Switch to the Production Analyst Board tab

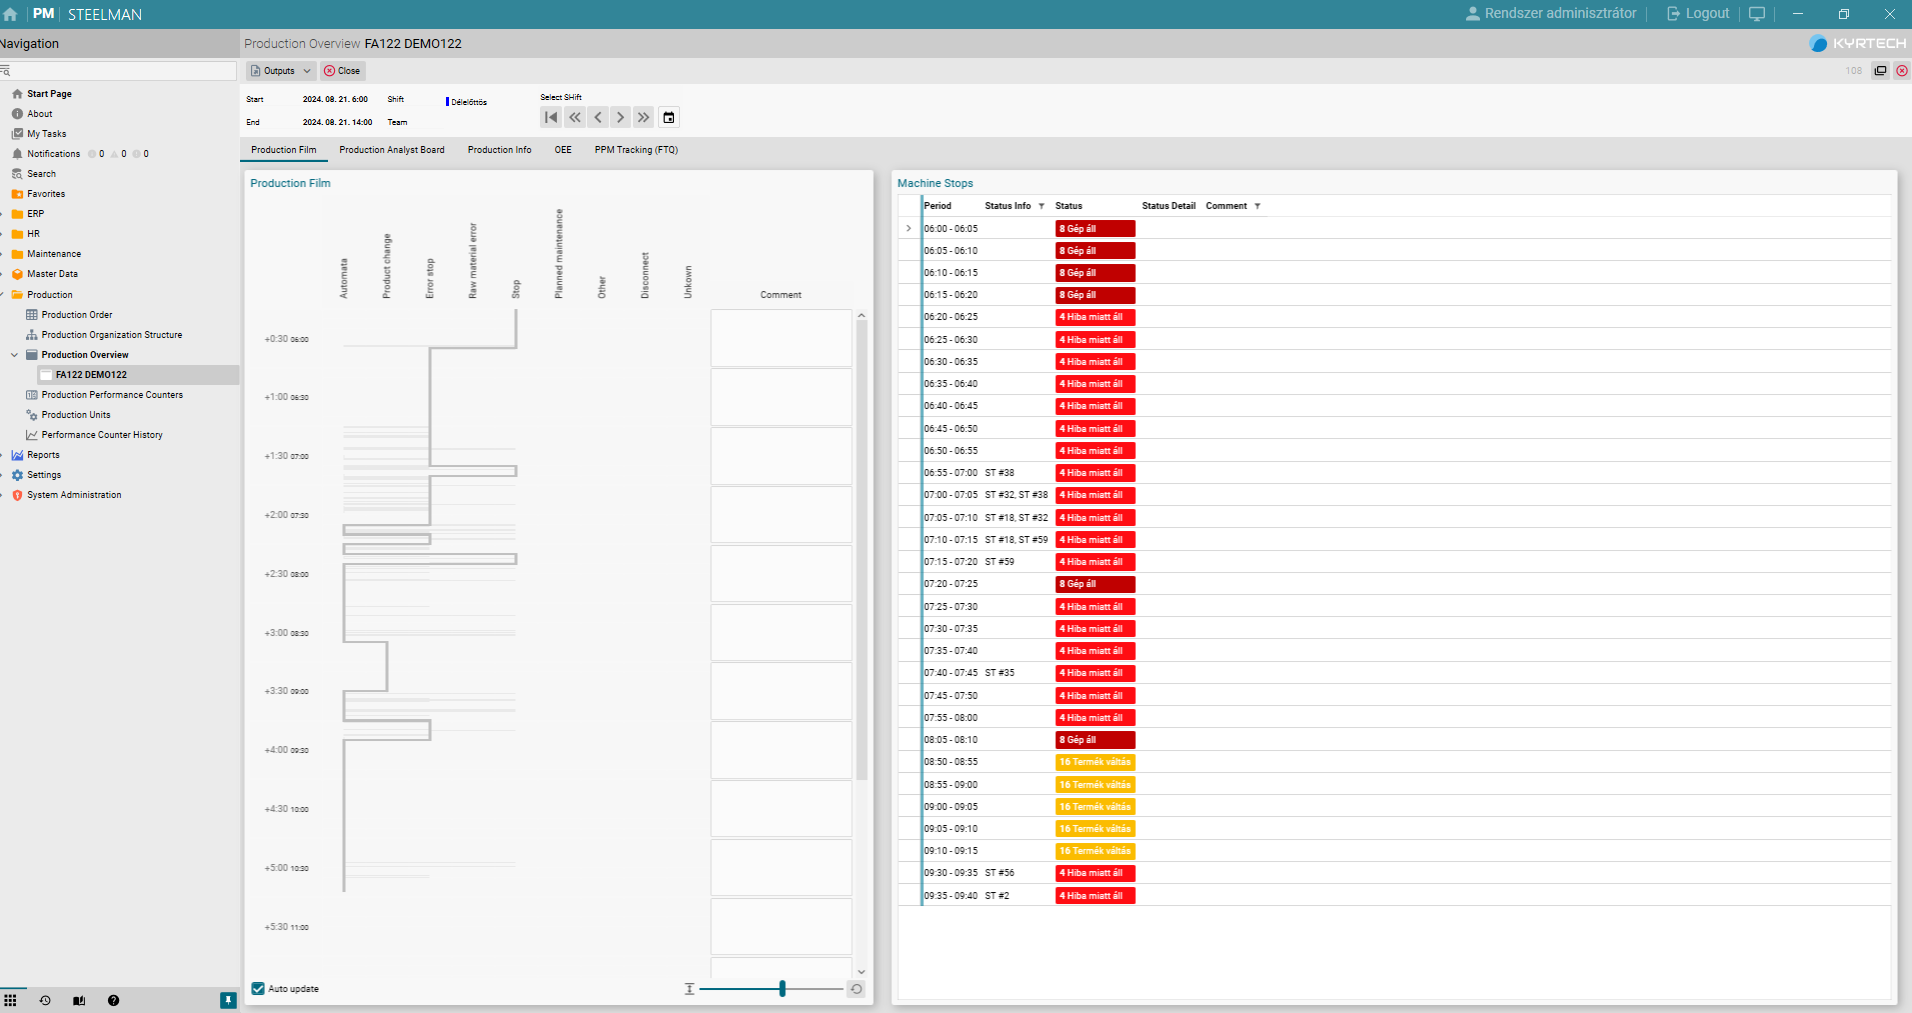click(391, 150)
